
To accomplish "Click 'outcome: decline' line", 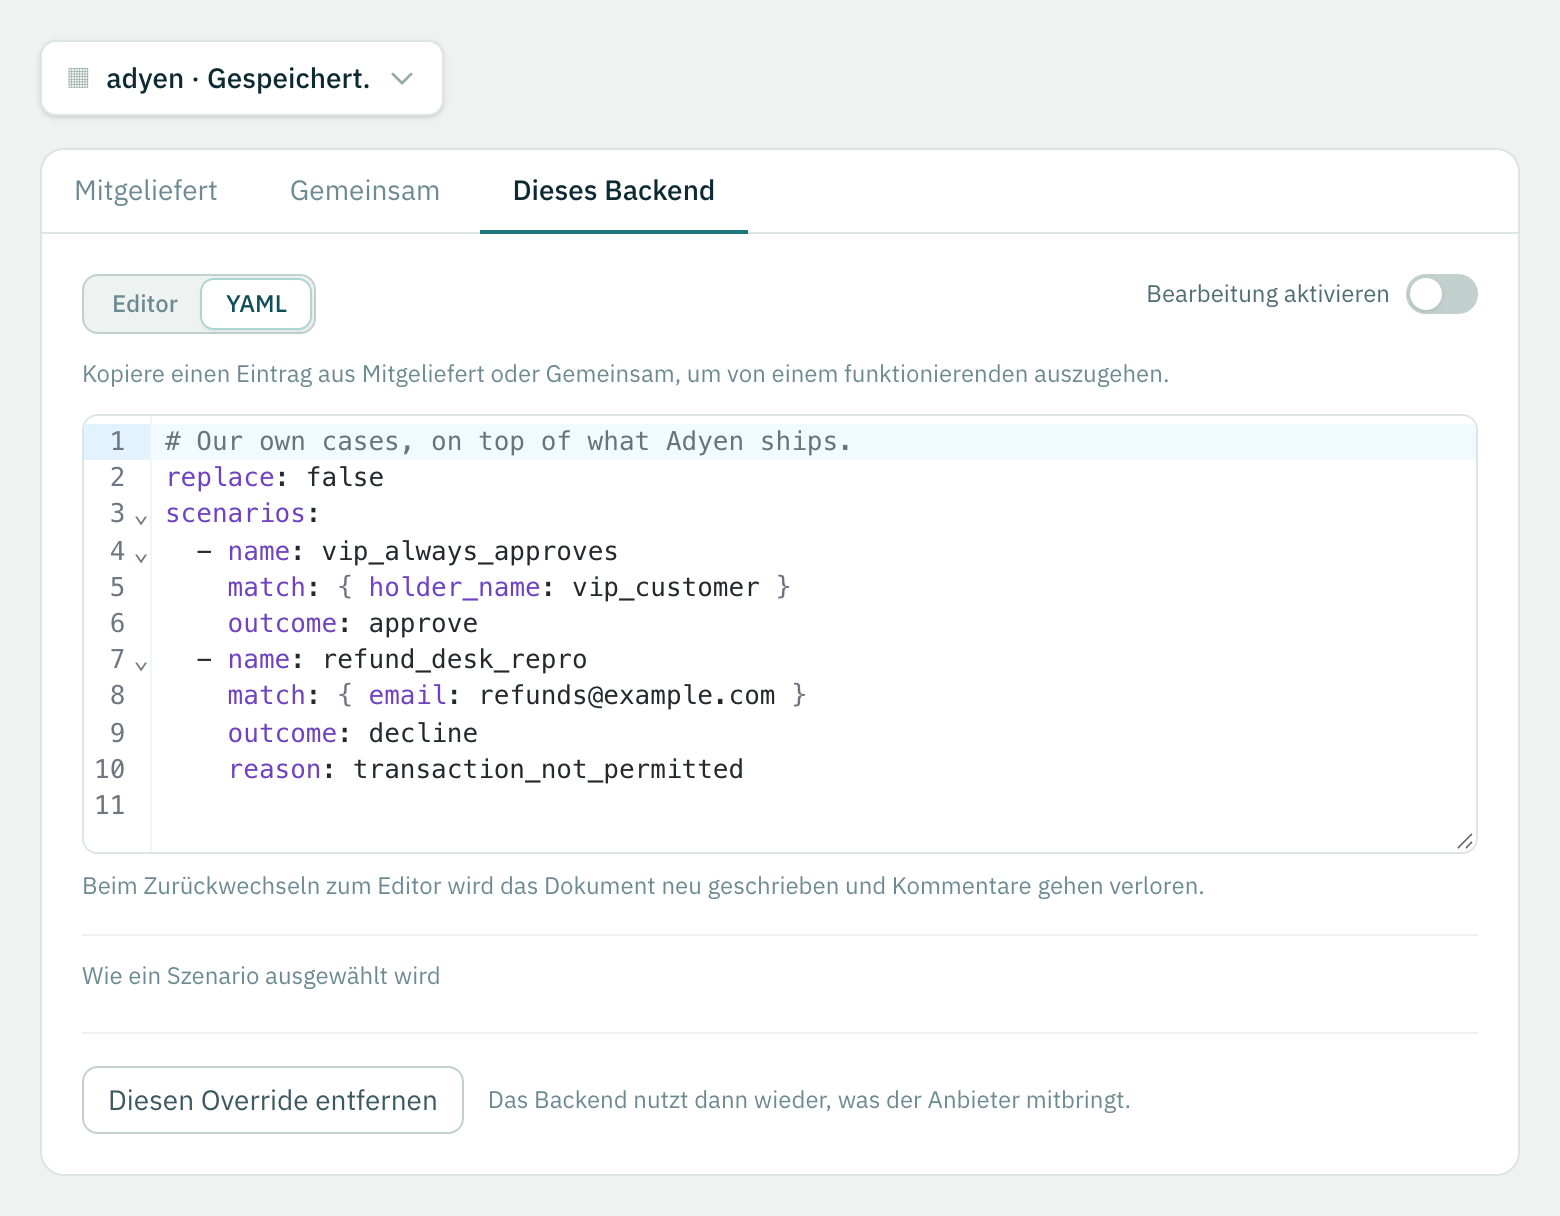I will pyautogui.click(x=353, y=733).
